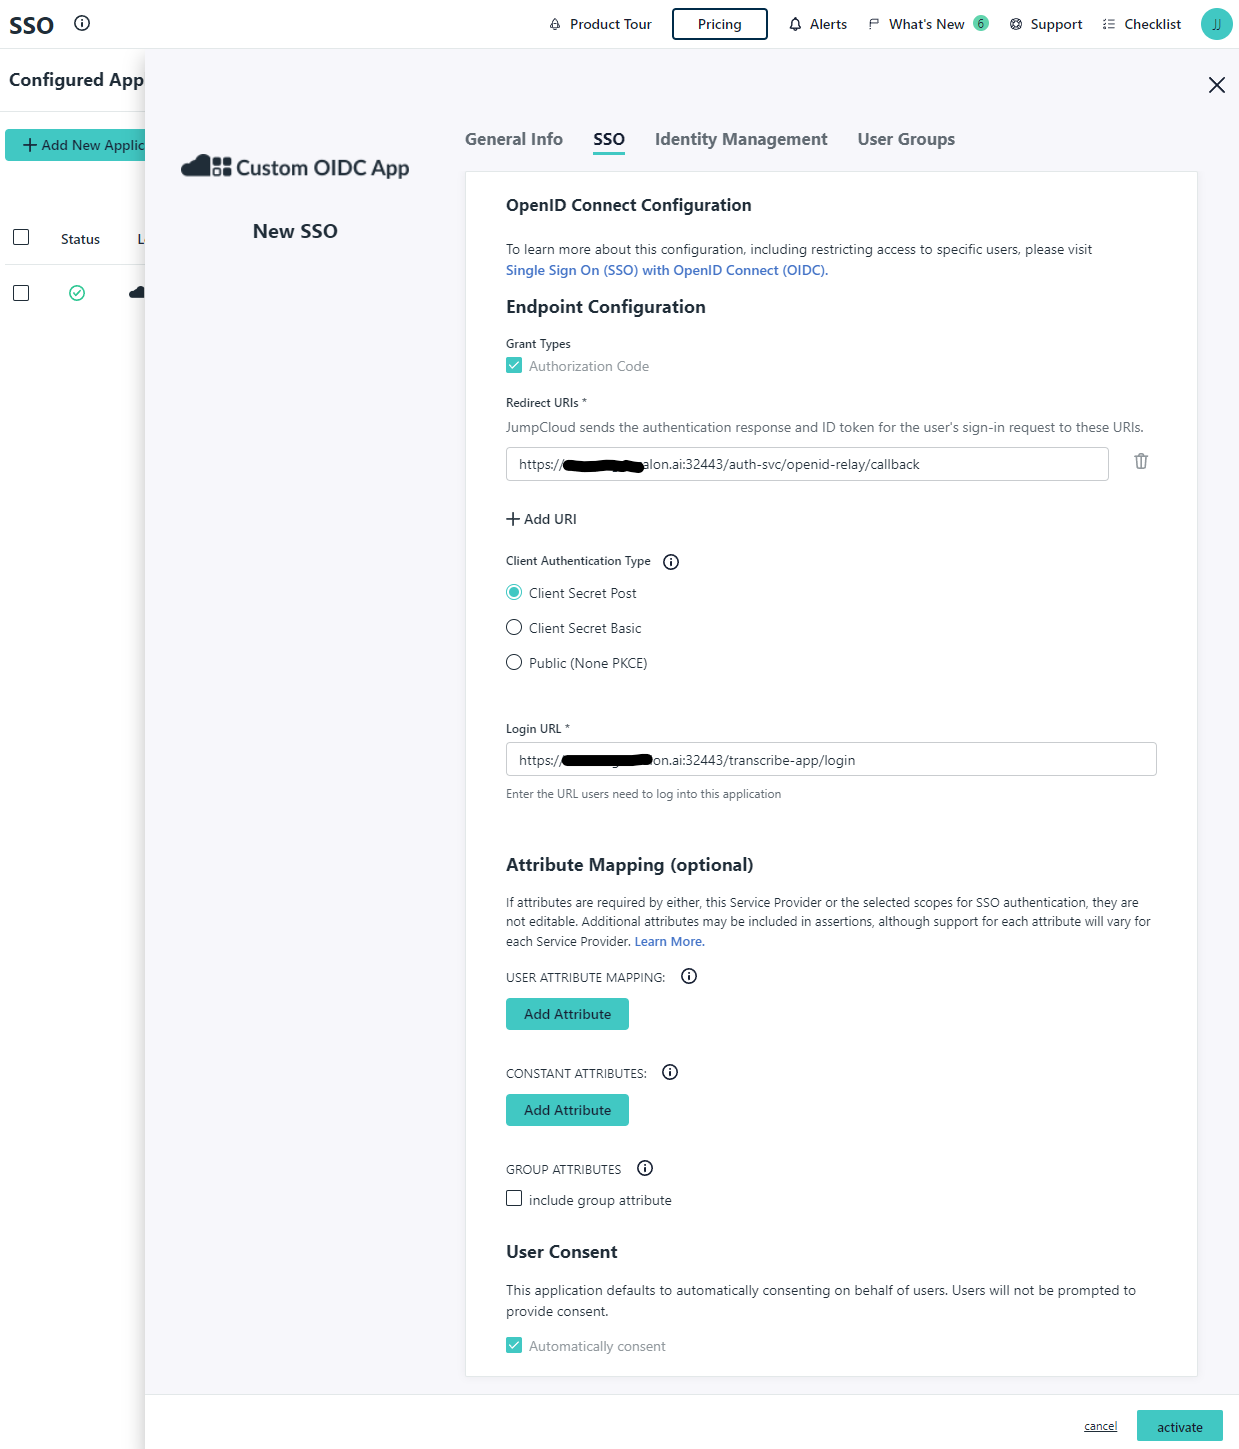Open Single Sign On with OpenID Connect link

coord(667,270)
